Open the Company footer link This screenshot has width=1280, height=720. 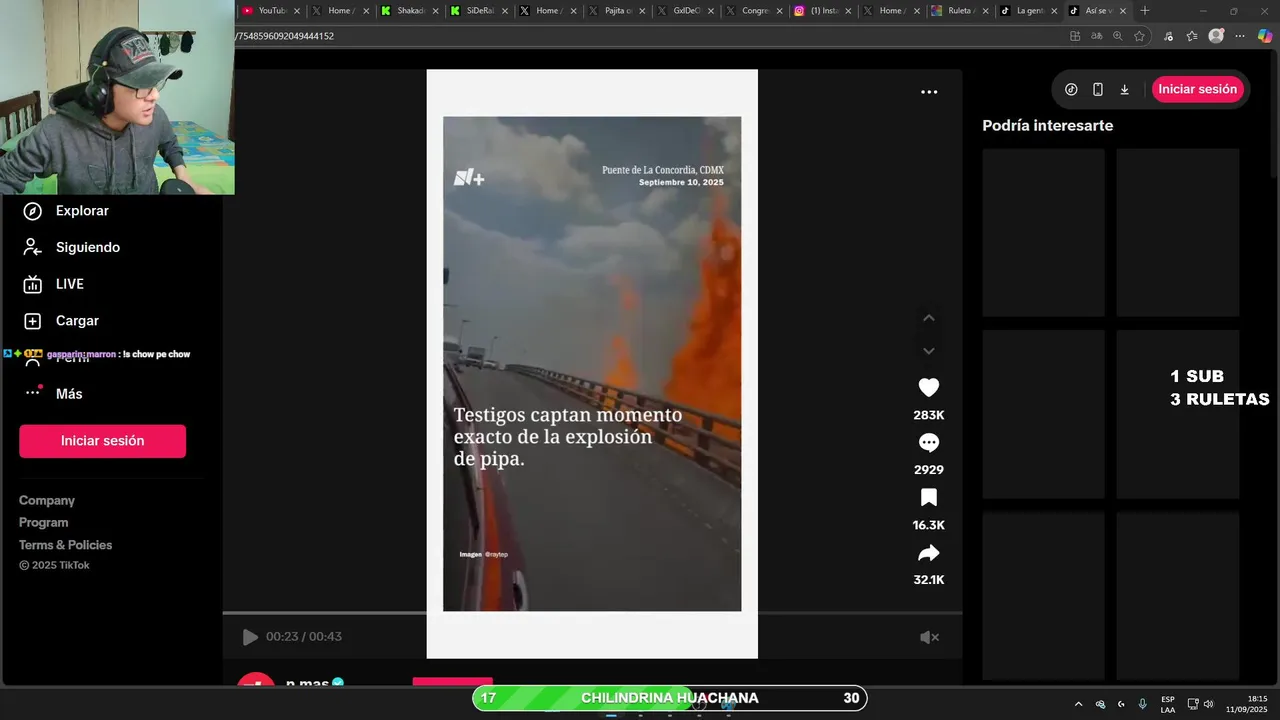coord(47,500)
